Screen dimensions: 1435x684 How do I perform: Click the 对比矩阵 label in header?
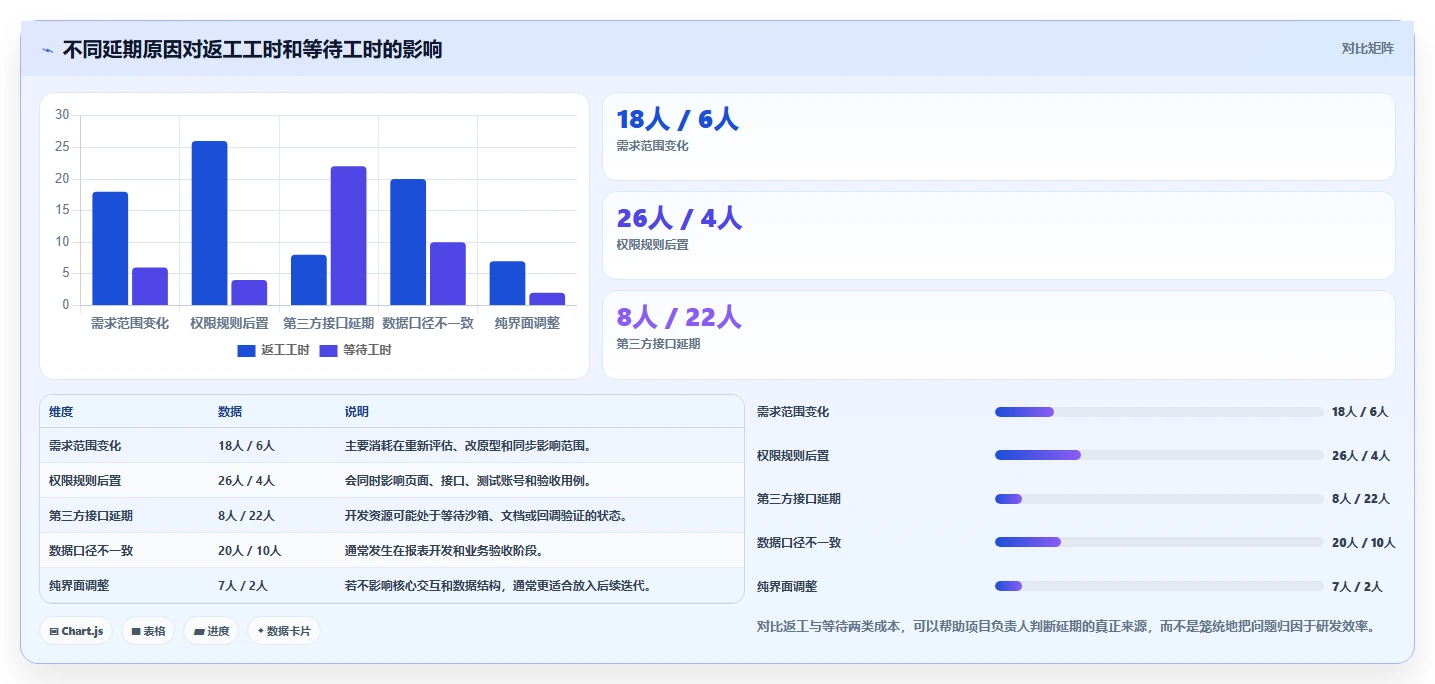click(x=1367, y=48)
